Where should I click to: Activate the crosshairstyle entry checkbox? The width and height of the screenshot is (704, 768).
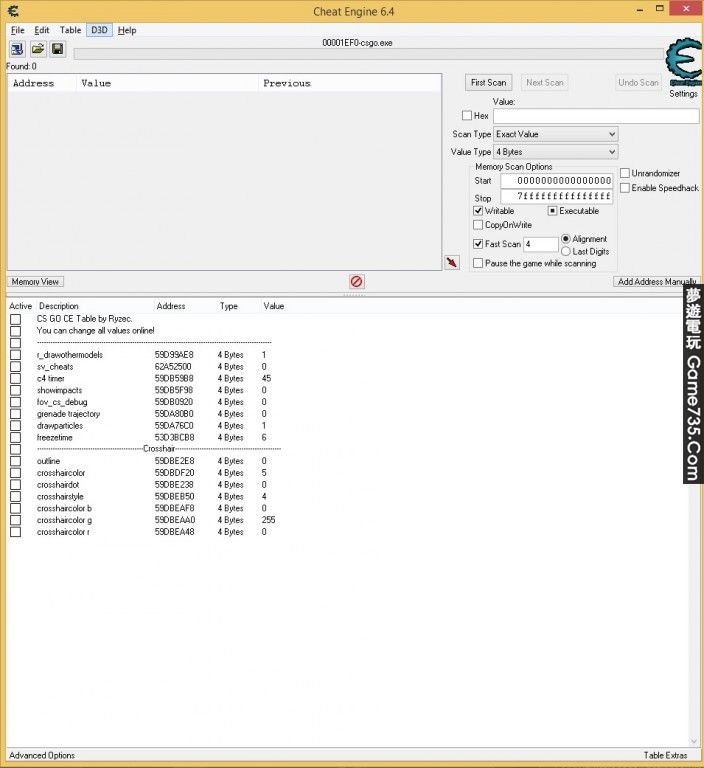click(16, 496)
